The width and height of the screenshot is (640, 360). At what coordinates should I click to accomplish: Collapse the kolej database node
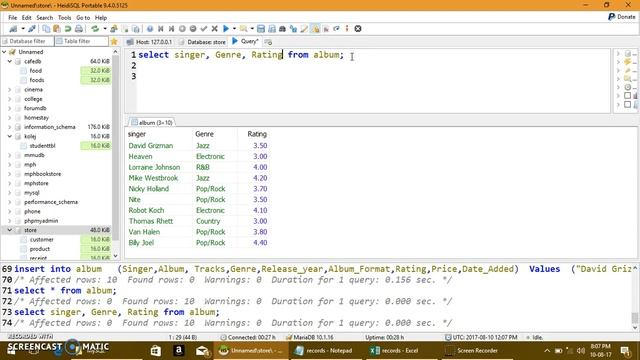click(x=10, y=136)
